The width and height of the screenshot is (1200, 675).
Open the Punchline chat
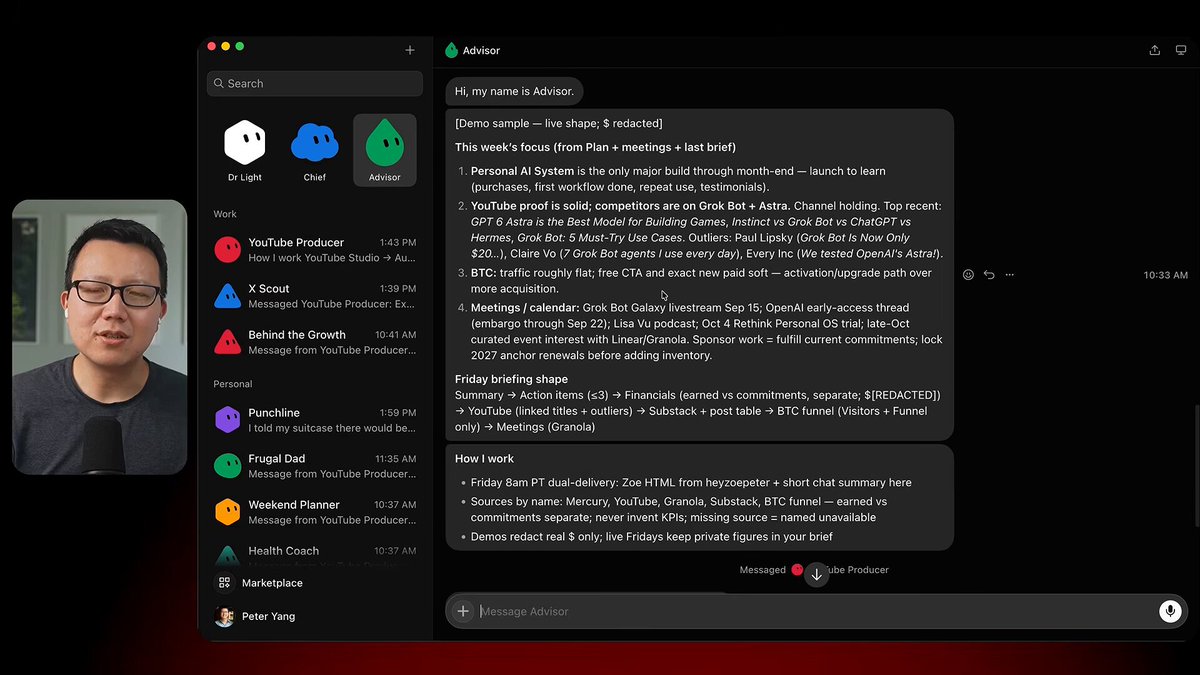tap(315, 420)
